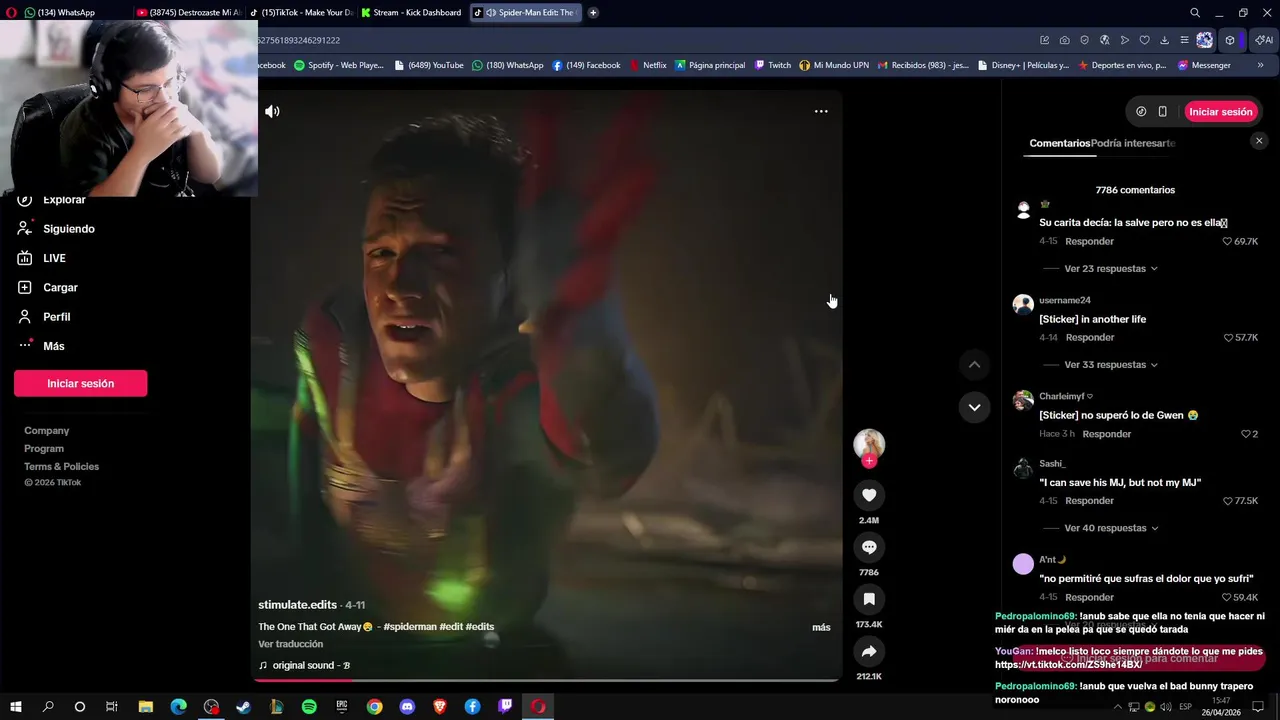Open Netflix bookmark
Viewport: 1280px width, 720px height.
click(647, 65)
